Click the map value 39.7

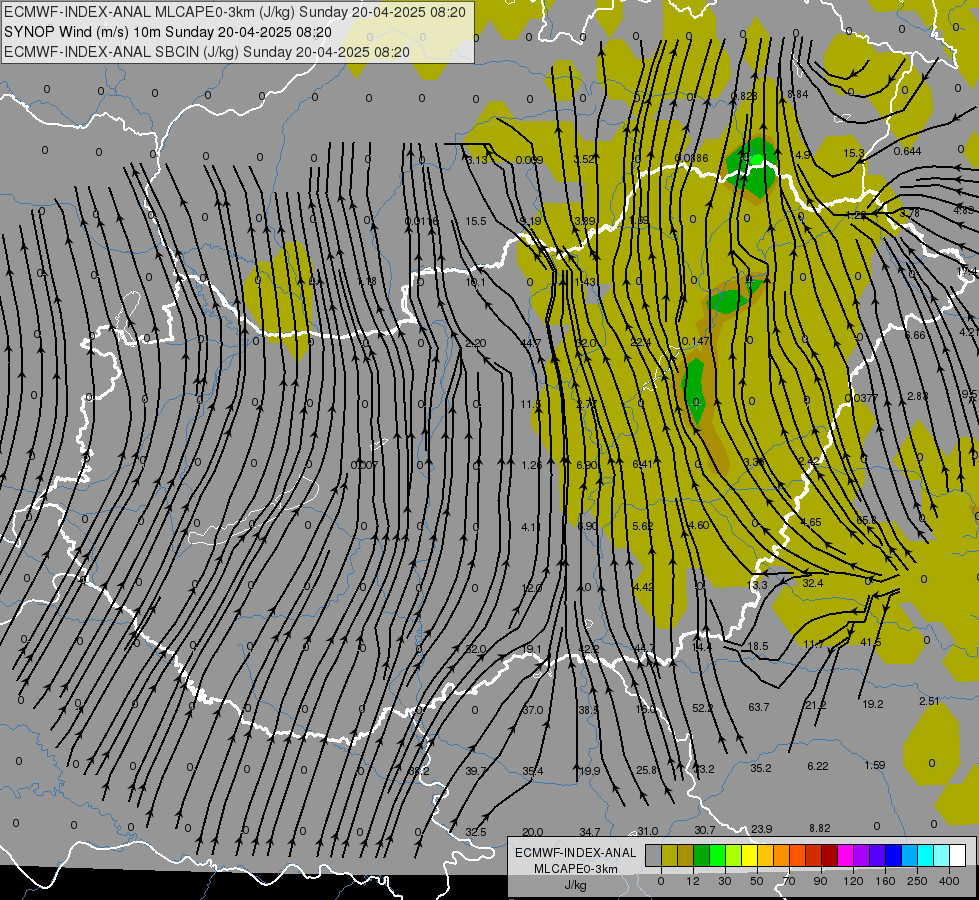476,771
